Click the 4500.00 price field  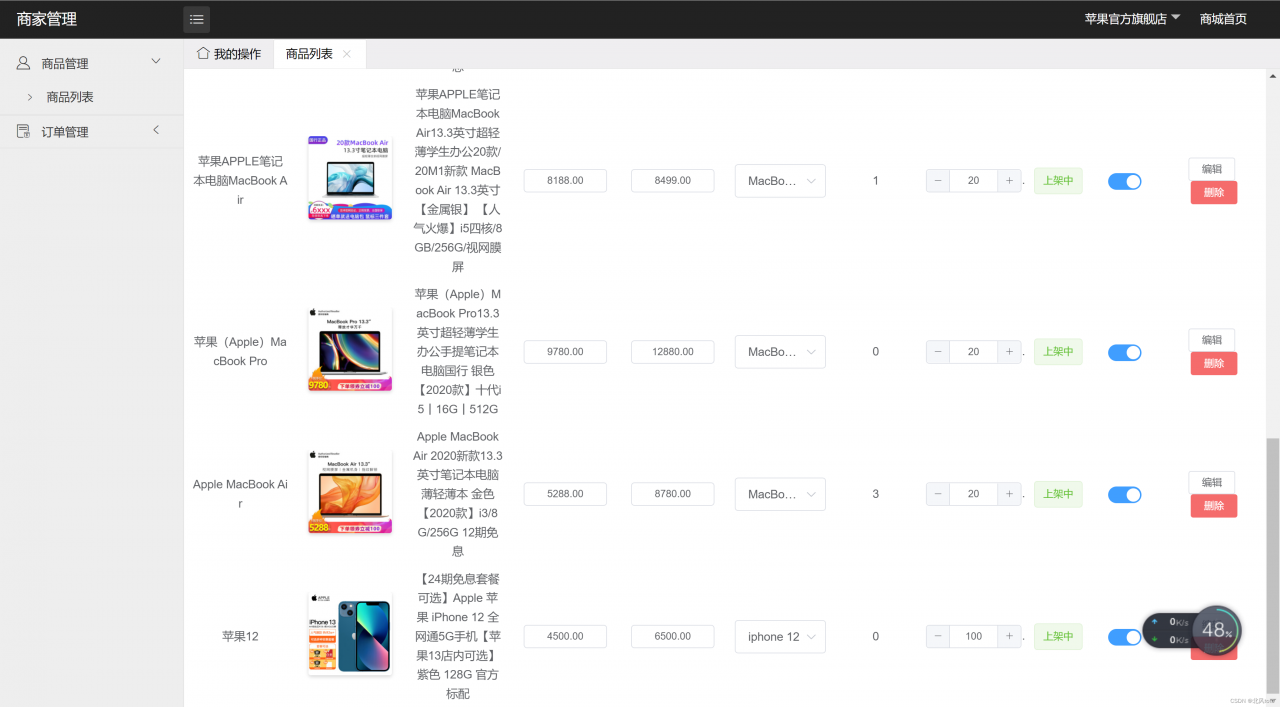565,636
